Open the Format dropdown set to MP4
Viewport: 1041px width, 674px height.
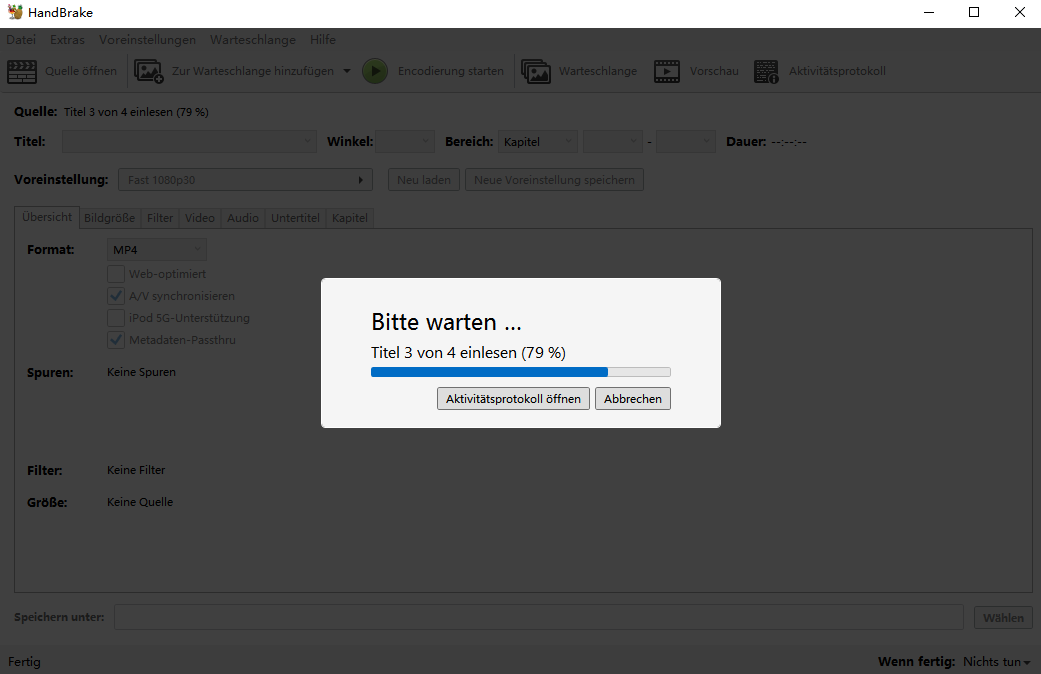156,248
